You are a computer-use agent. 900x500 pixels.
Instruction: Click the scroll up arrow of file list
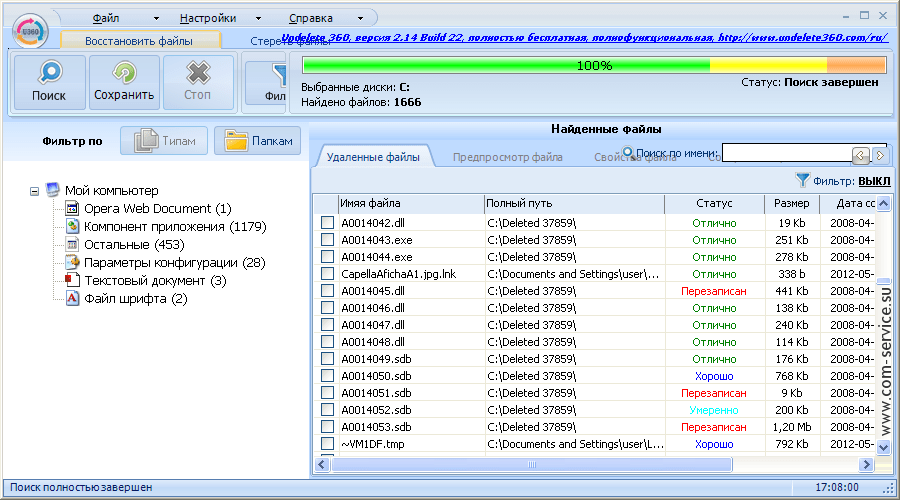pos(883,203)
